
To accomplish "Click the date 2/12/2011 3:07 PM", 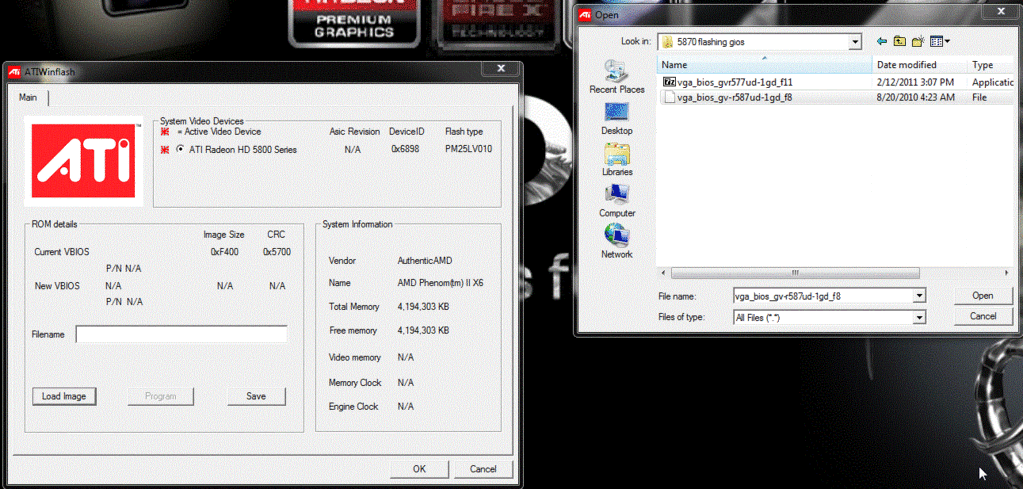I will [x=915, y=82].
